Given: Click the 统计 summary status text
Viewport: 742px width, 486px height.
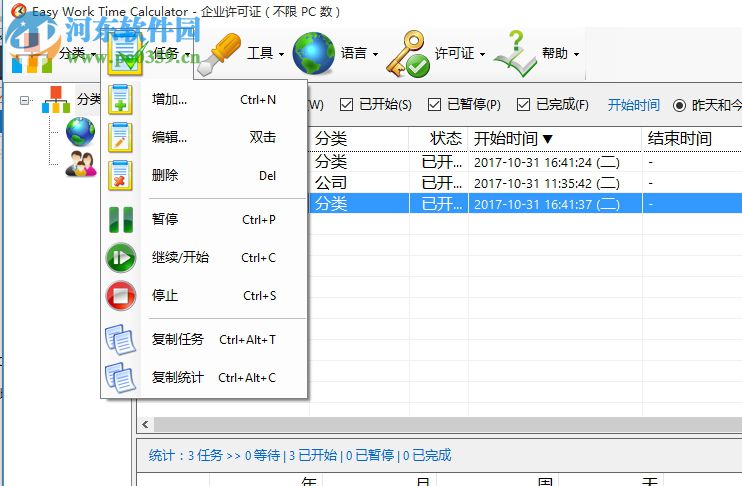Looking at the screenshot, I should click(300, 455).
